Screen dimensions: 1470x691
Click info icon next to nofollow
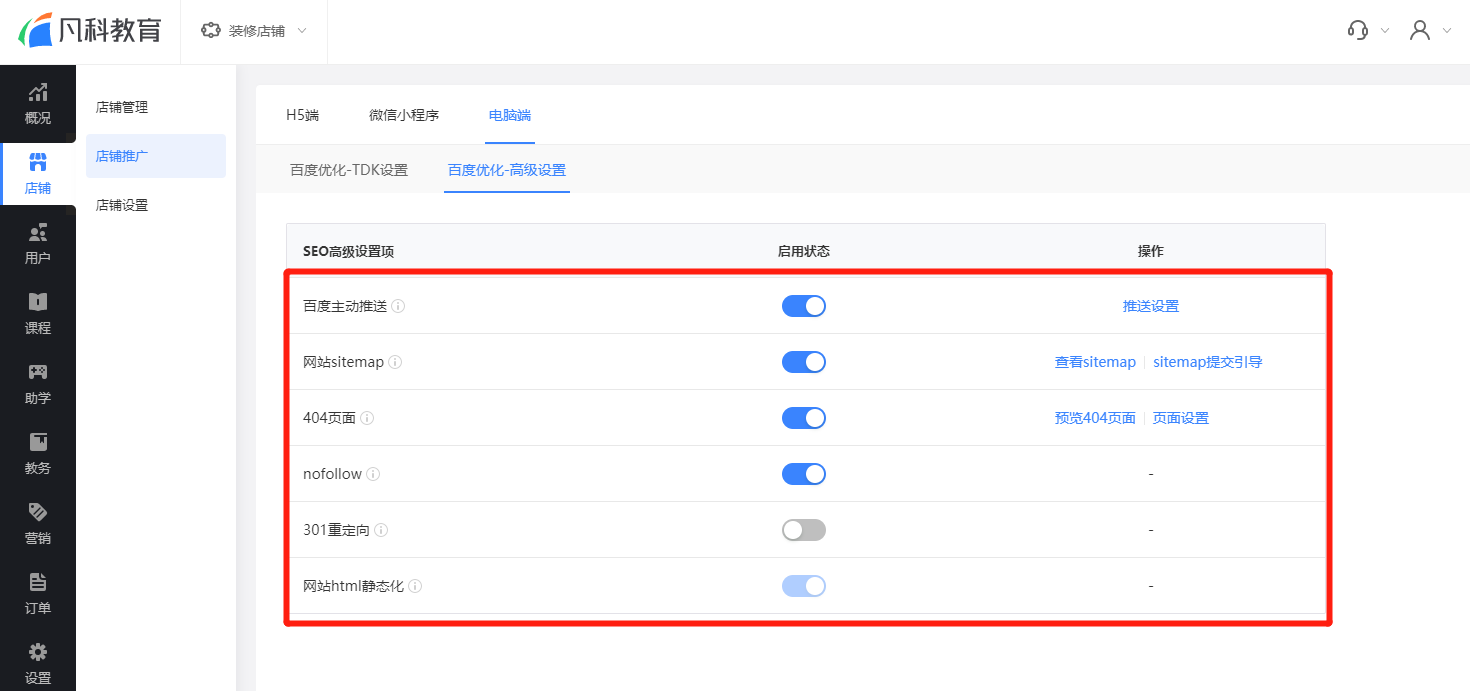[373, 474]
